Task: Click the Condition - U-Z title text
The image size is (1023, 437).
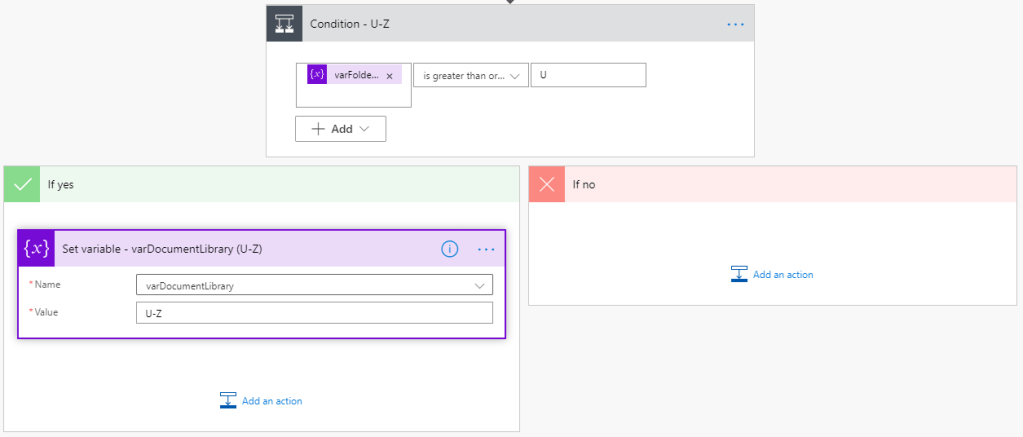Action: (350, 24)
